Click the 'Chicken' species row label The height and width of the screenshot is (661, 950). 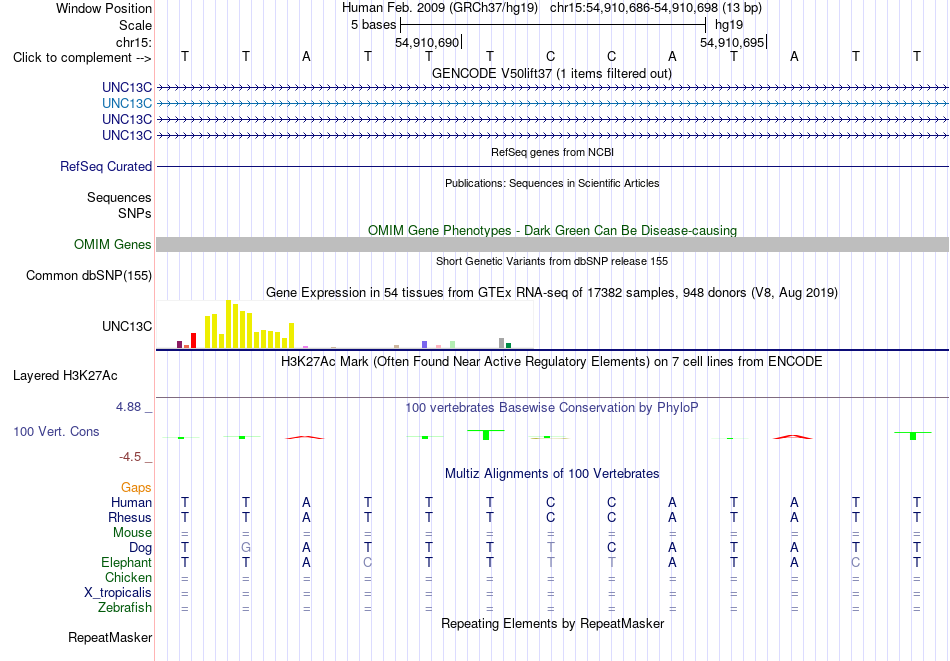click(x=128, y=577)
